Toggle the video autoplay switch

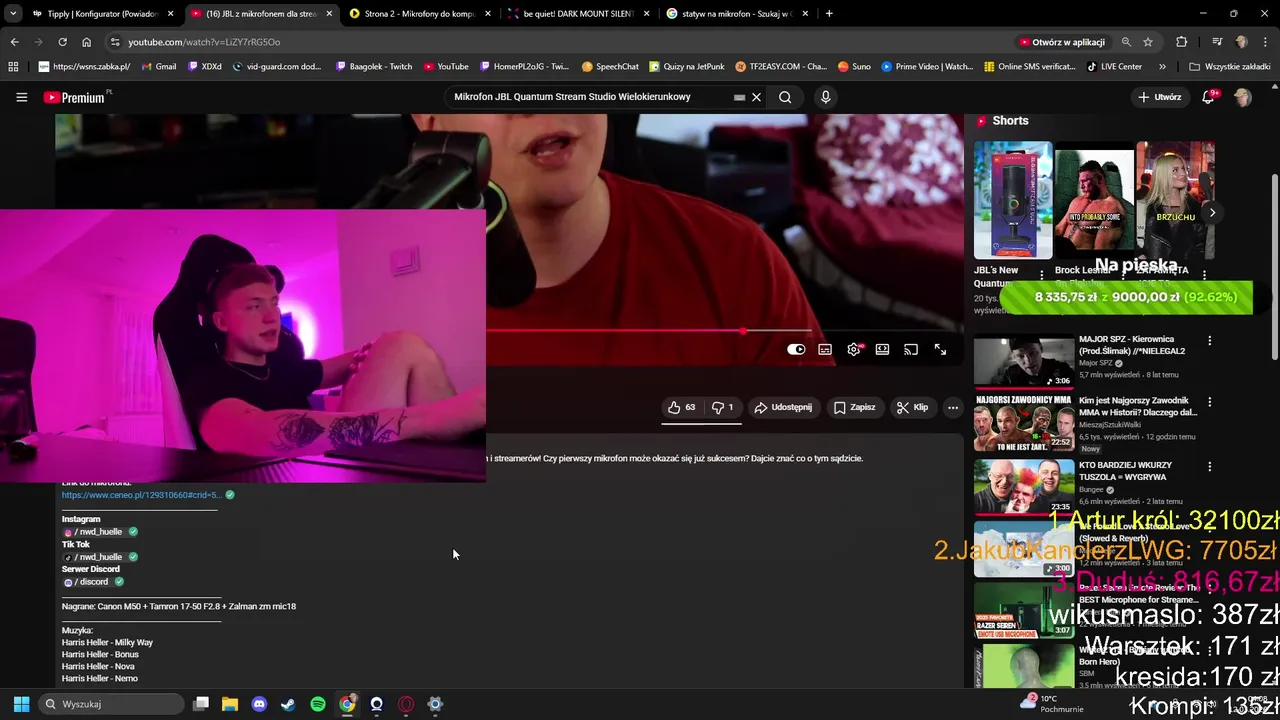pos(796,349)
